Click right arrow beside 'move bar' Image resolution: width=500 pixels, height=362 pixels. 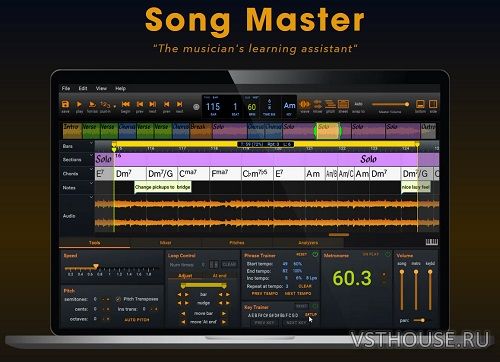[224, 313]
